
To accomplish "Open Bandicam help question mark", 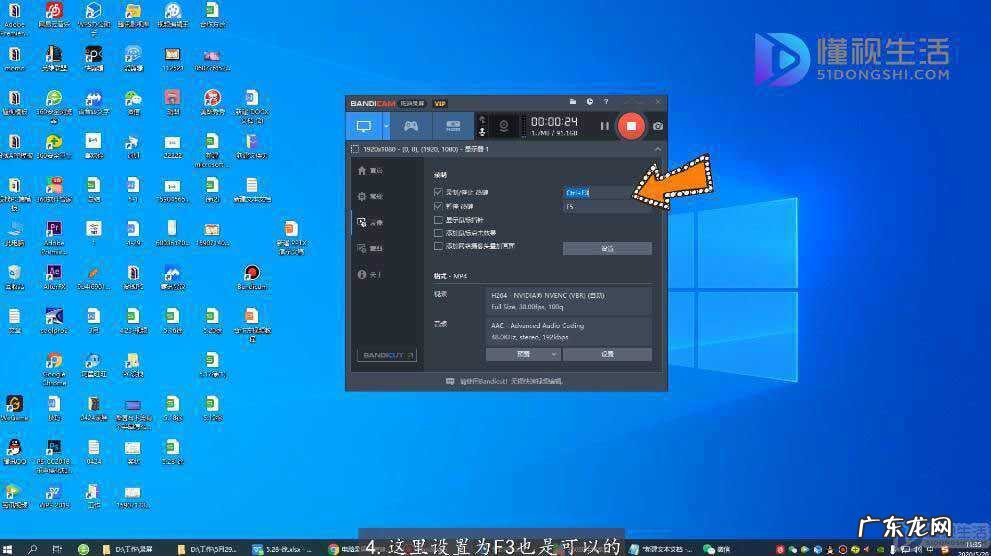I will click(x=606, y=102).
